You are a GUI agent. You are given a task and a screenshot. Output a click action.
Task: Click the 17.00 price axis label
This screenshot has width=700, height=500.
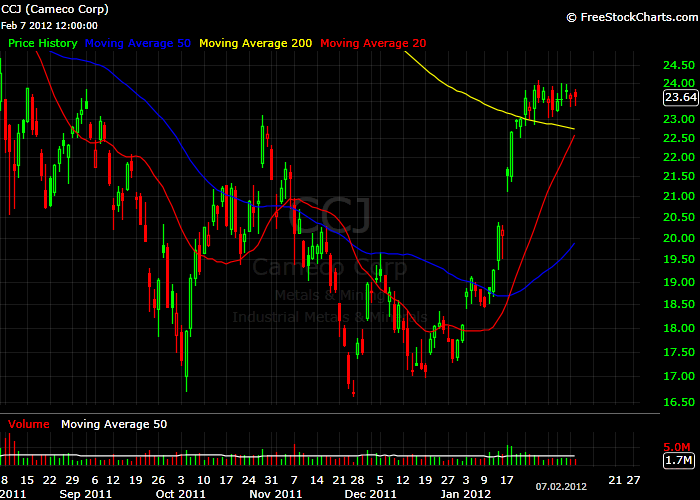679,376
